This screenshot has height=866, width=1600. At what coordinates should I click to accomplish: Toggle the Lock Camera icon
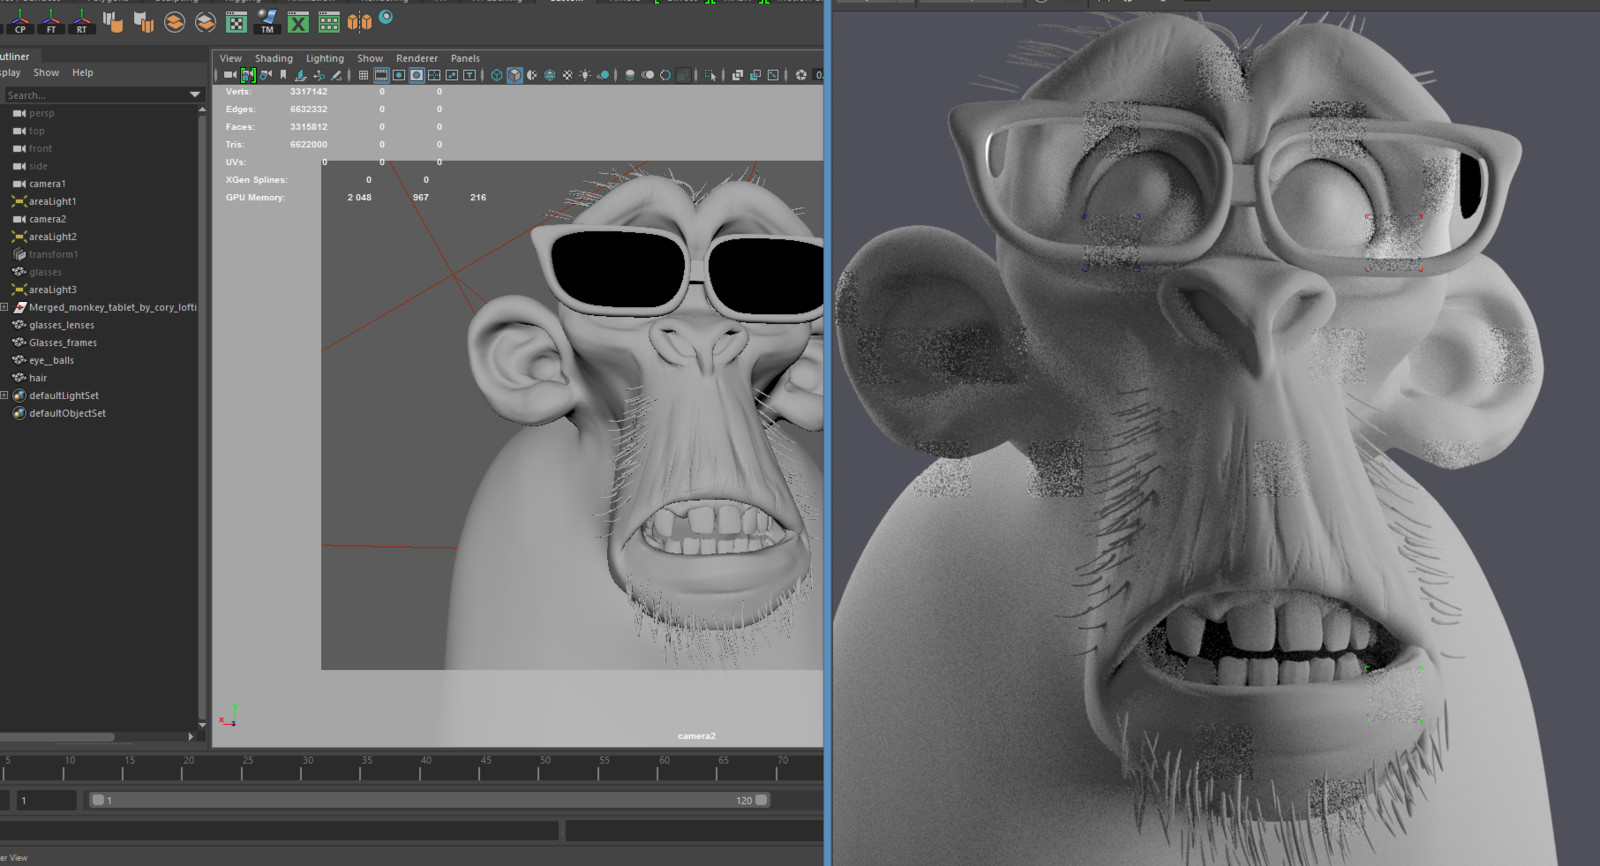247,75
